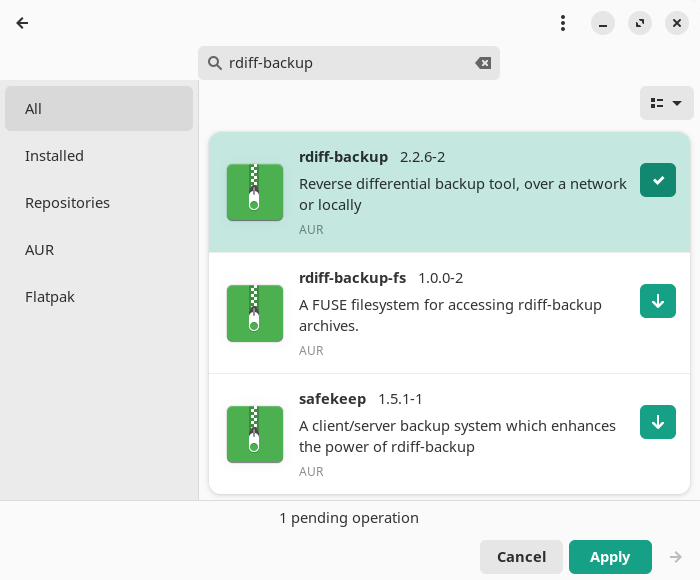The width and height of the screenshot is (700, 580).
Task: Click the 1 pending operation status
Action: (x=349, y=518)
